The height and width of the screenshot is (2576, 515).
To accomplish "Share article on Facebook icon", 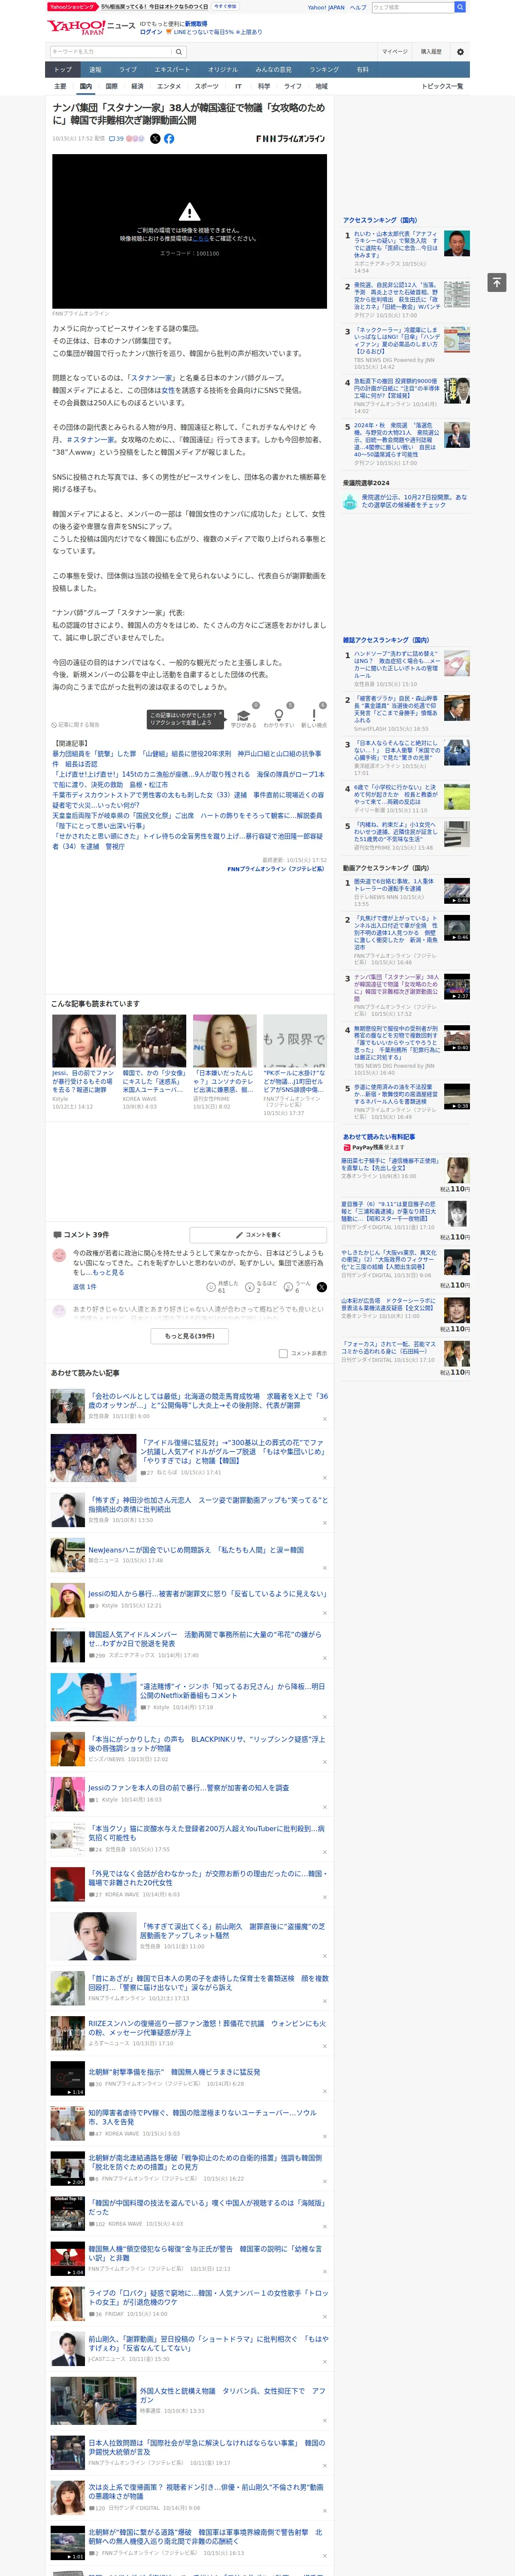I will pyautogui.click(x=169, y=139).
